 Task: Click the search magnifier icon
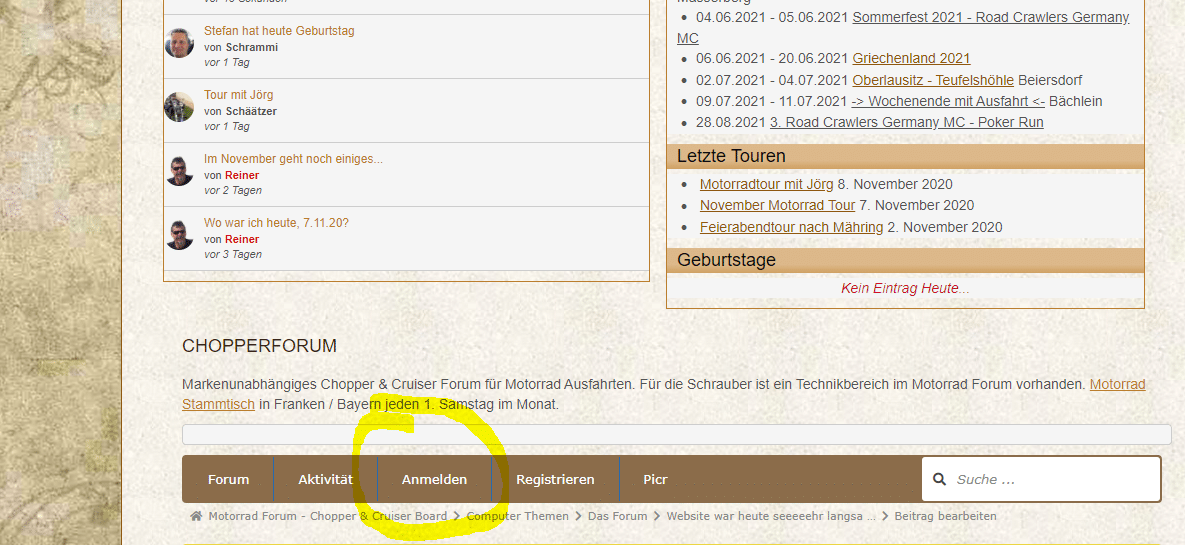(x=939, y=480)
